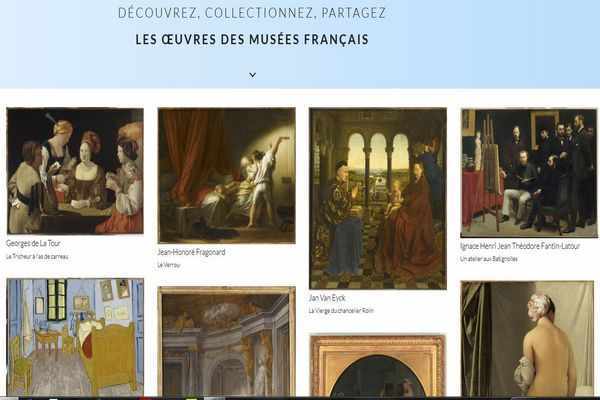The height and width of the screenshot is (400, 600).
Task: Click the Jan Van Eyck artist link
Action: coord(327,298)
